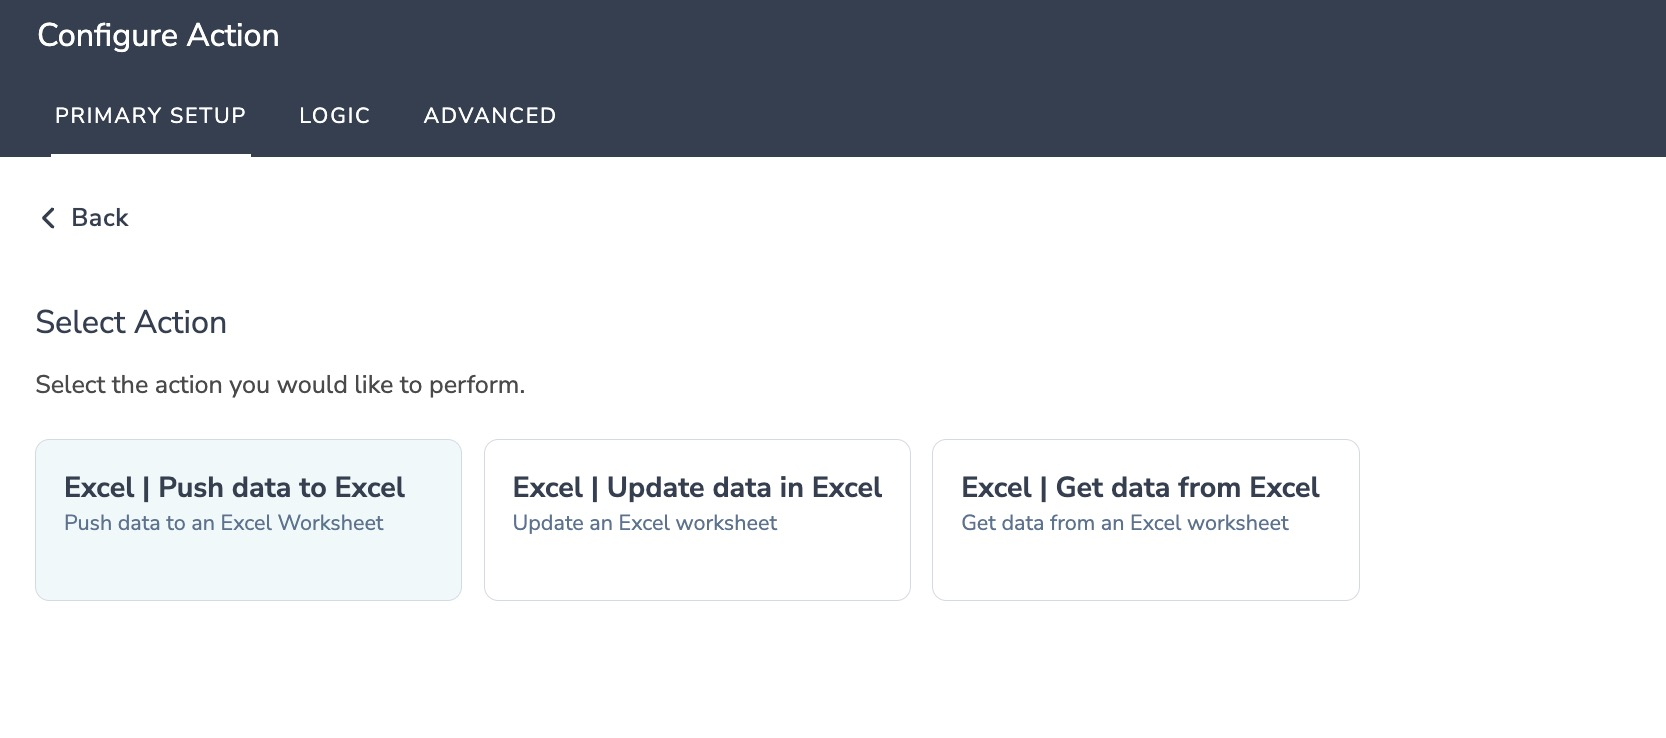Click empty space inside highlighted Push data card
Viewport: 1666px width, 738px height.
(248, 569)
